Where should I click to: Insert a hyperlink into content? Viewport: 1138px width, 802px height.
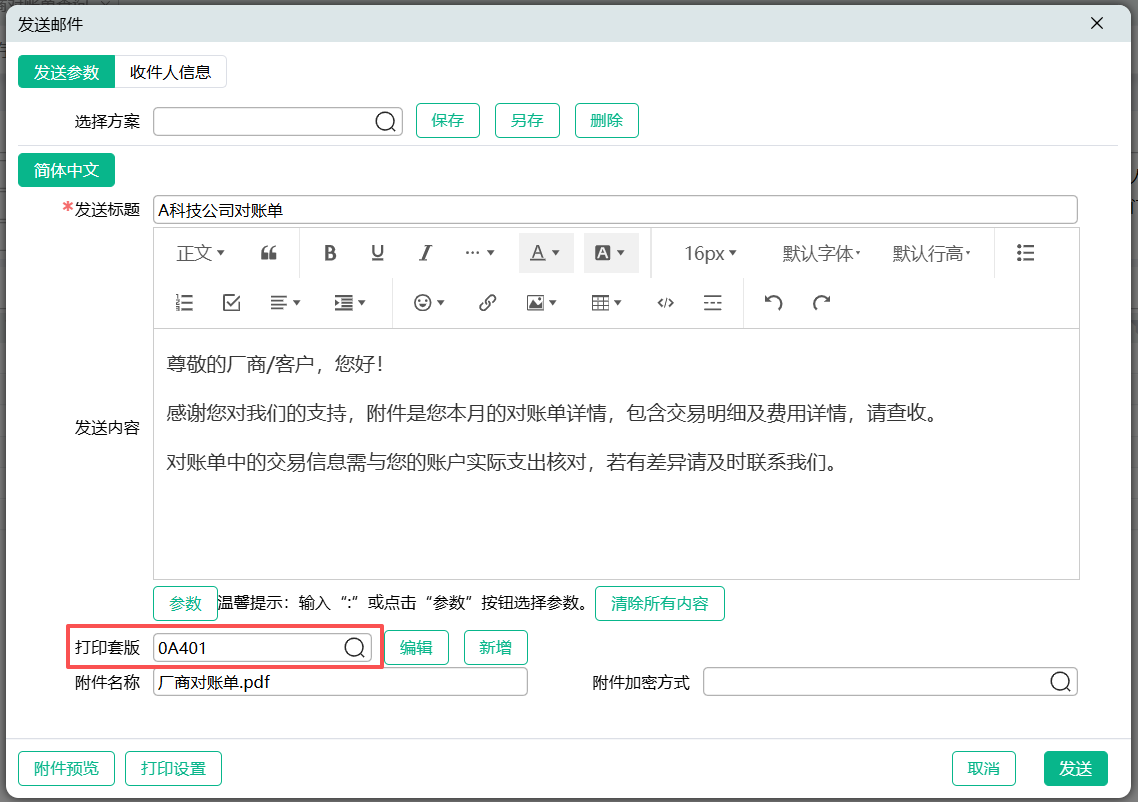click(x=487, y=303)
